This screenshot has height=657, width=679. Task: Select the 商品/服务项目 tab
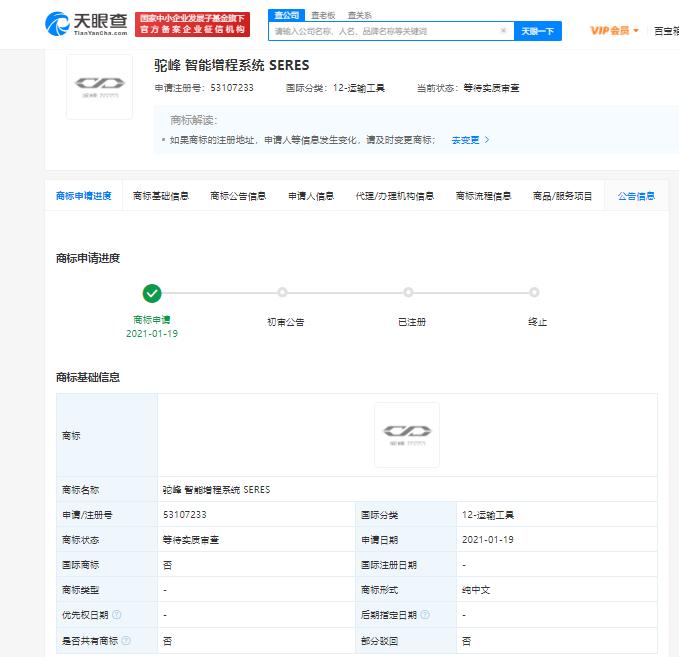562,196
